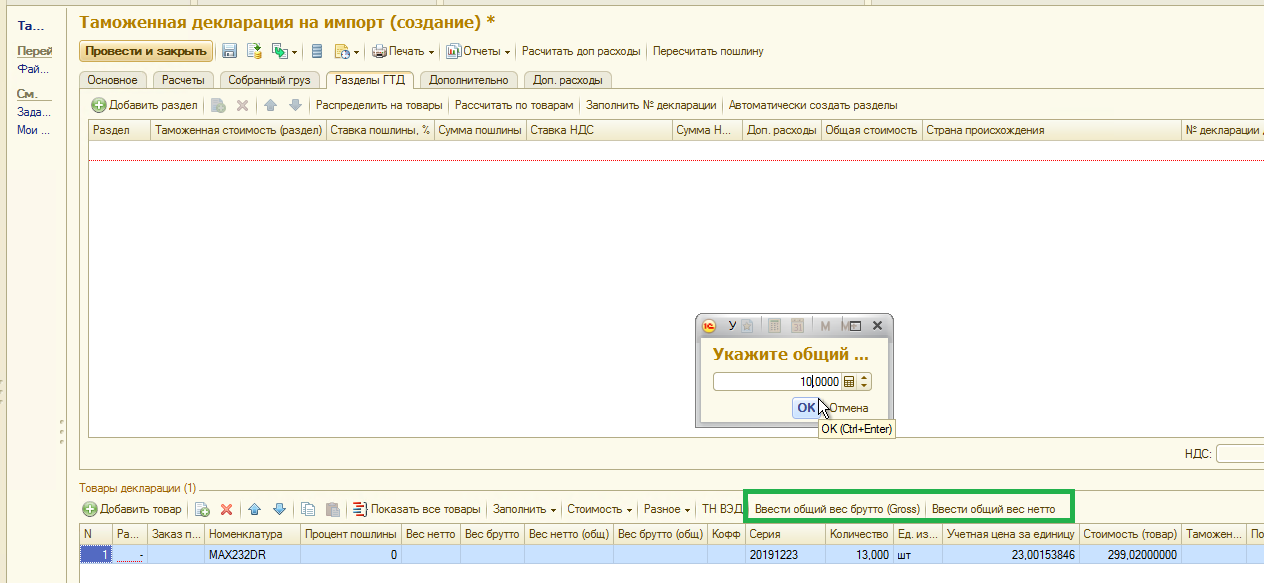Click the green plus Добавить раздел icon

coord(98,105)
